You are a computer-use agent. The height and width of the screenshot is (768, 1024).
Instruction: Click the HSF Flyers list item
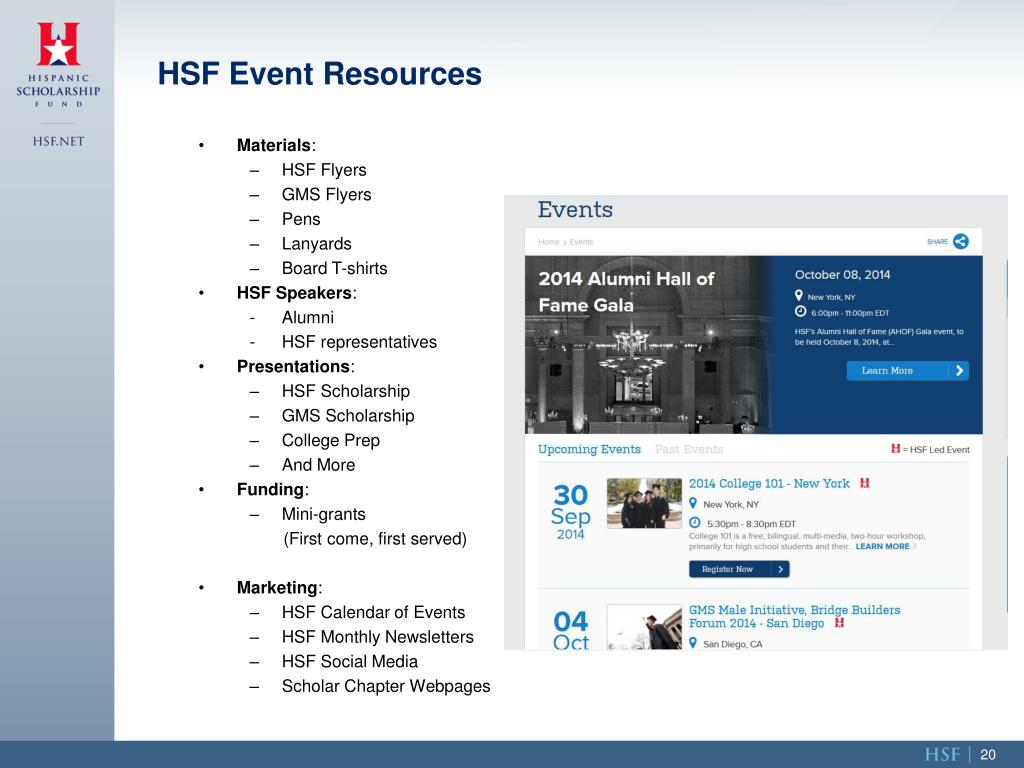pos(324,170)
